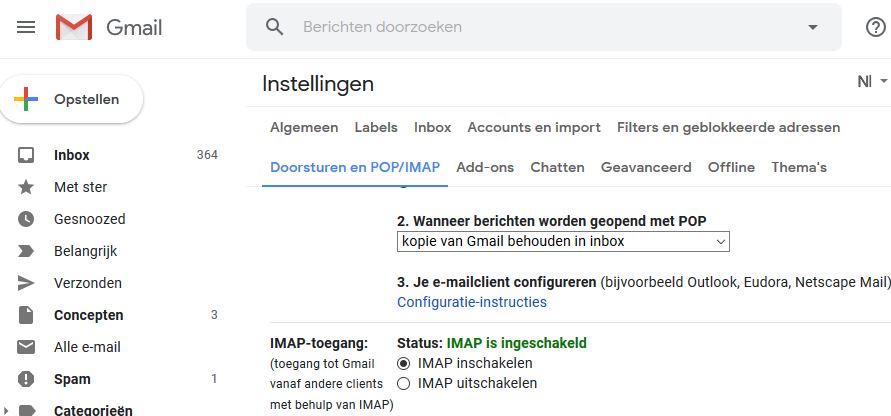Open Starred via the star icon
The image size is (891, 416).
[x=26, y=187]
